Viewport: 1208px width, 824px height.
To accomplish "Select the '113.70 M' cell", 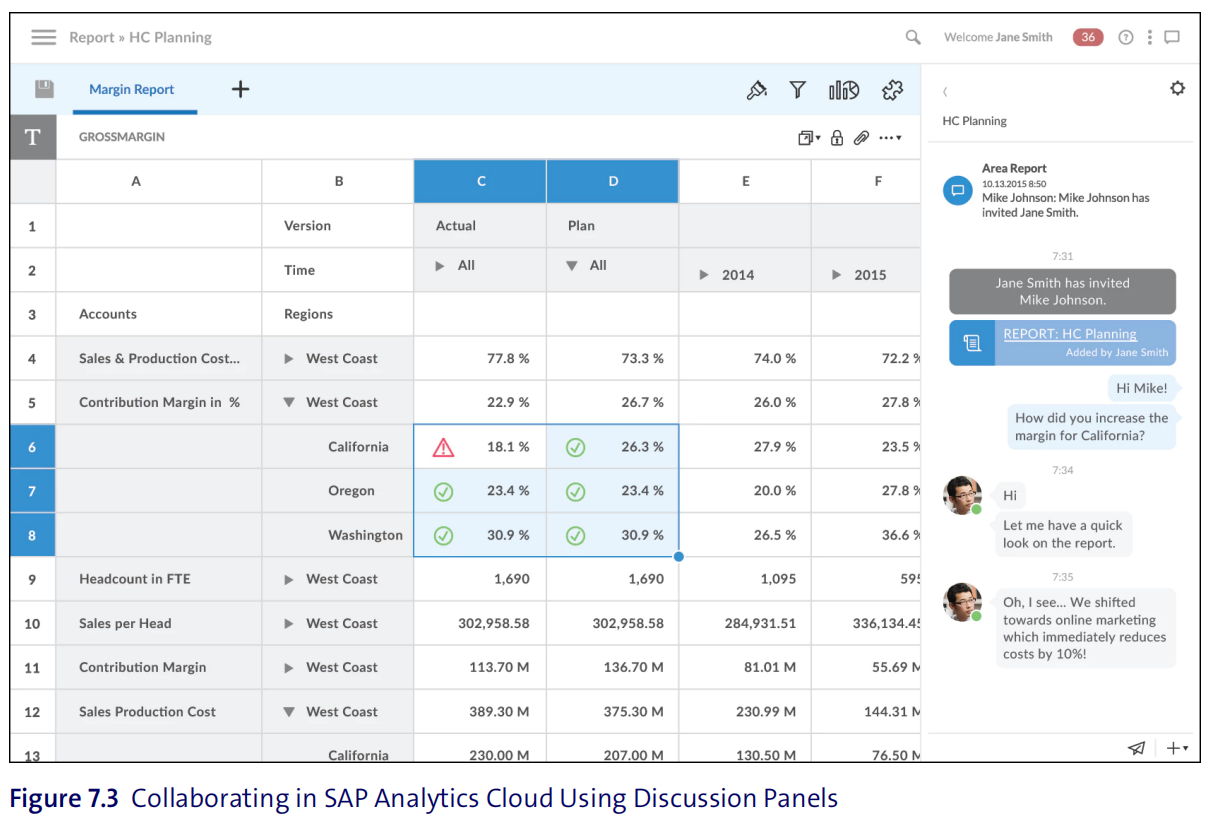I will [480, 668].
